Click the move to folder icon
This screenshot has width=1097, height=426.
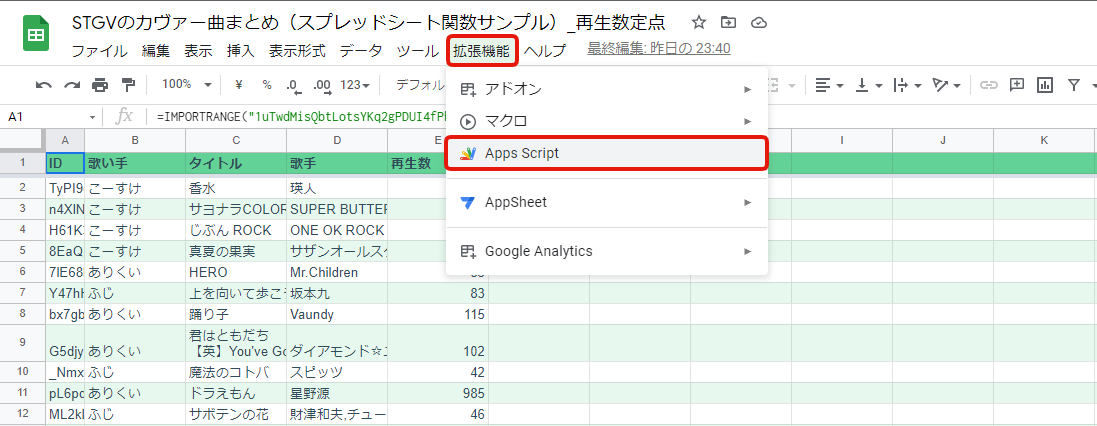728,22
